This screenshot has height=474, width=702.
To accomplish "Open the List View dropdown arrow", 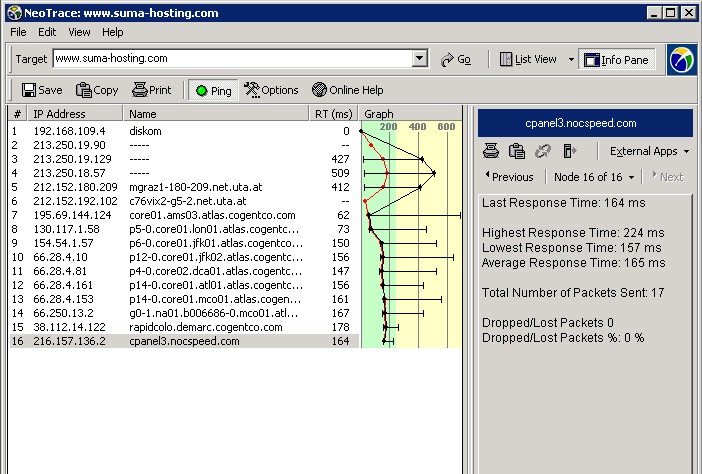I will point(571,60).
